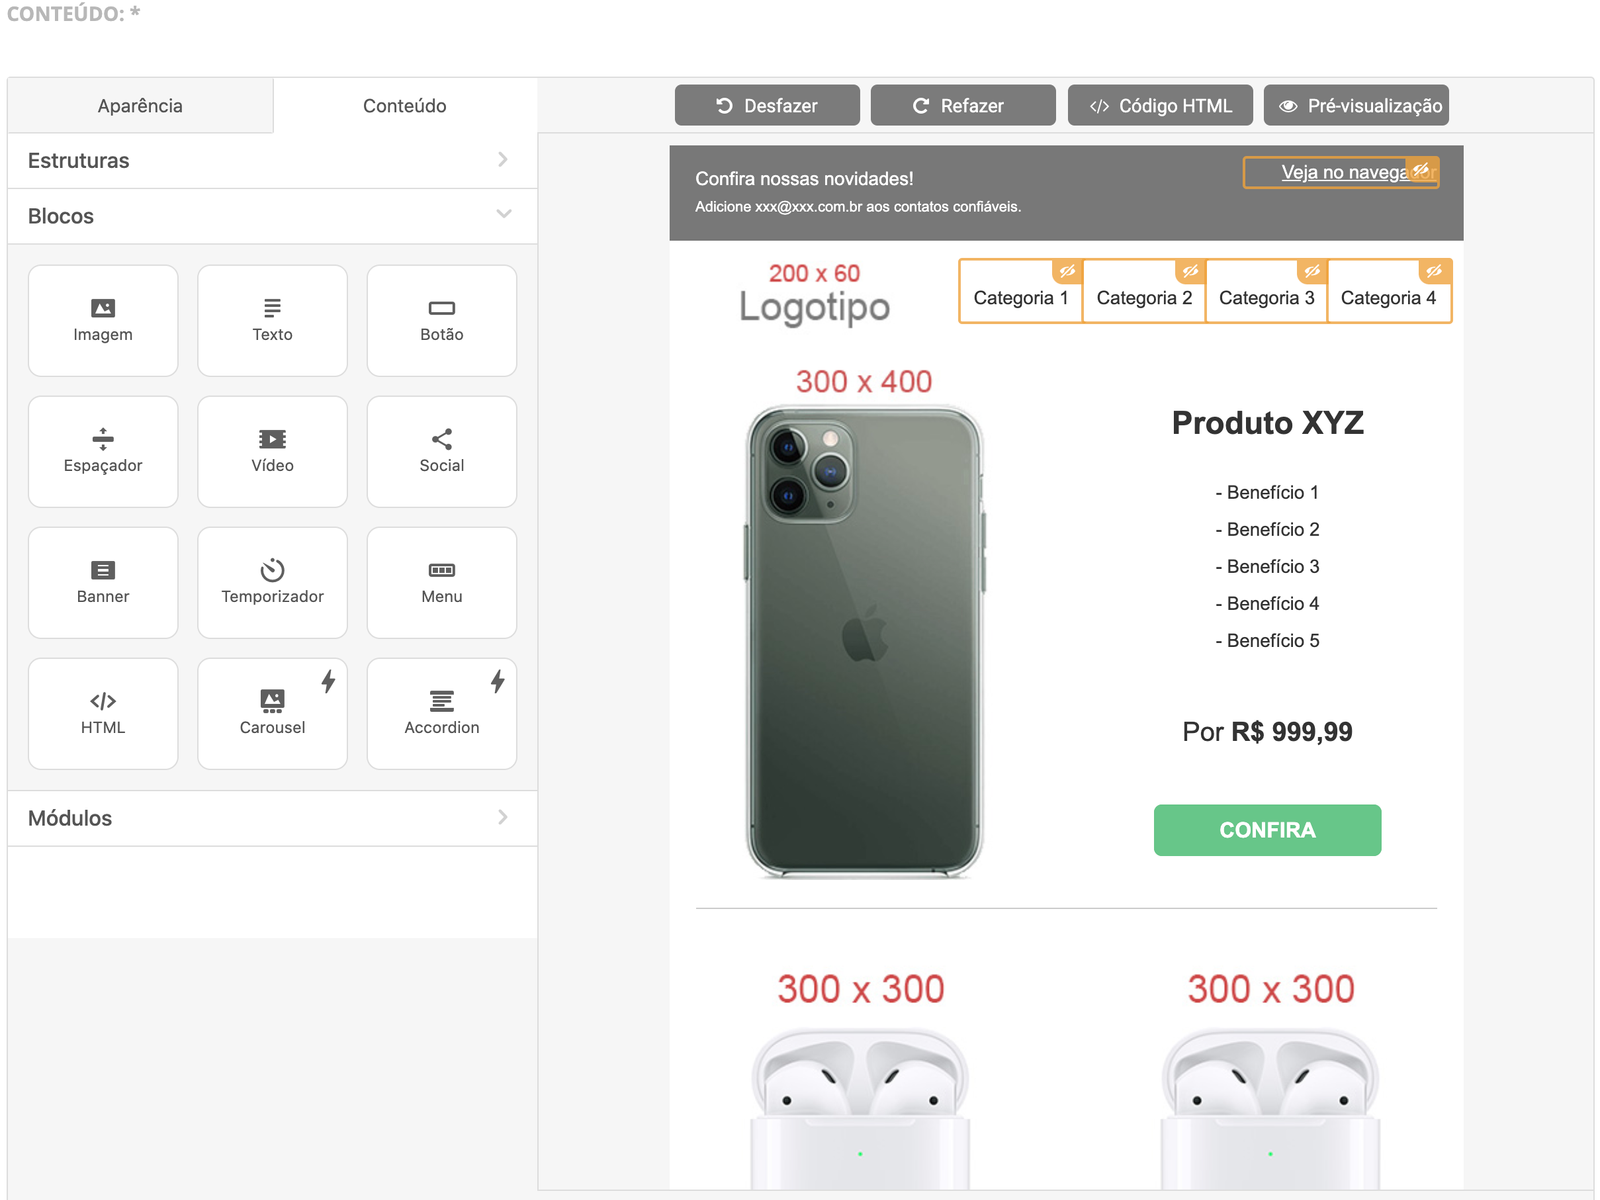Switch to the Aparência tab
The width and height of the screenshot is (1600, 1200).
pyautogui.click(x=140, y=106)
